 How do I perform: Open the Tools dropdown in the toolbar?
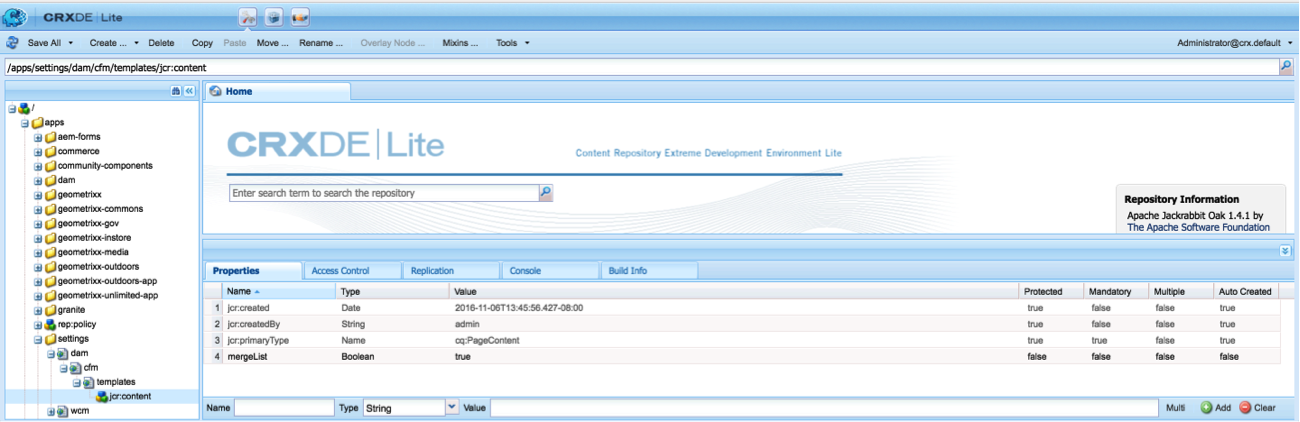pyautogui.click(x=512, y=43)
